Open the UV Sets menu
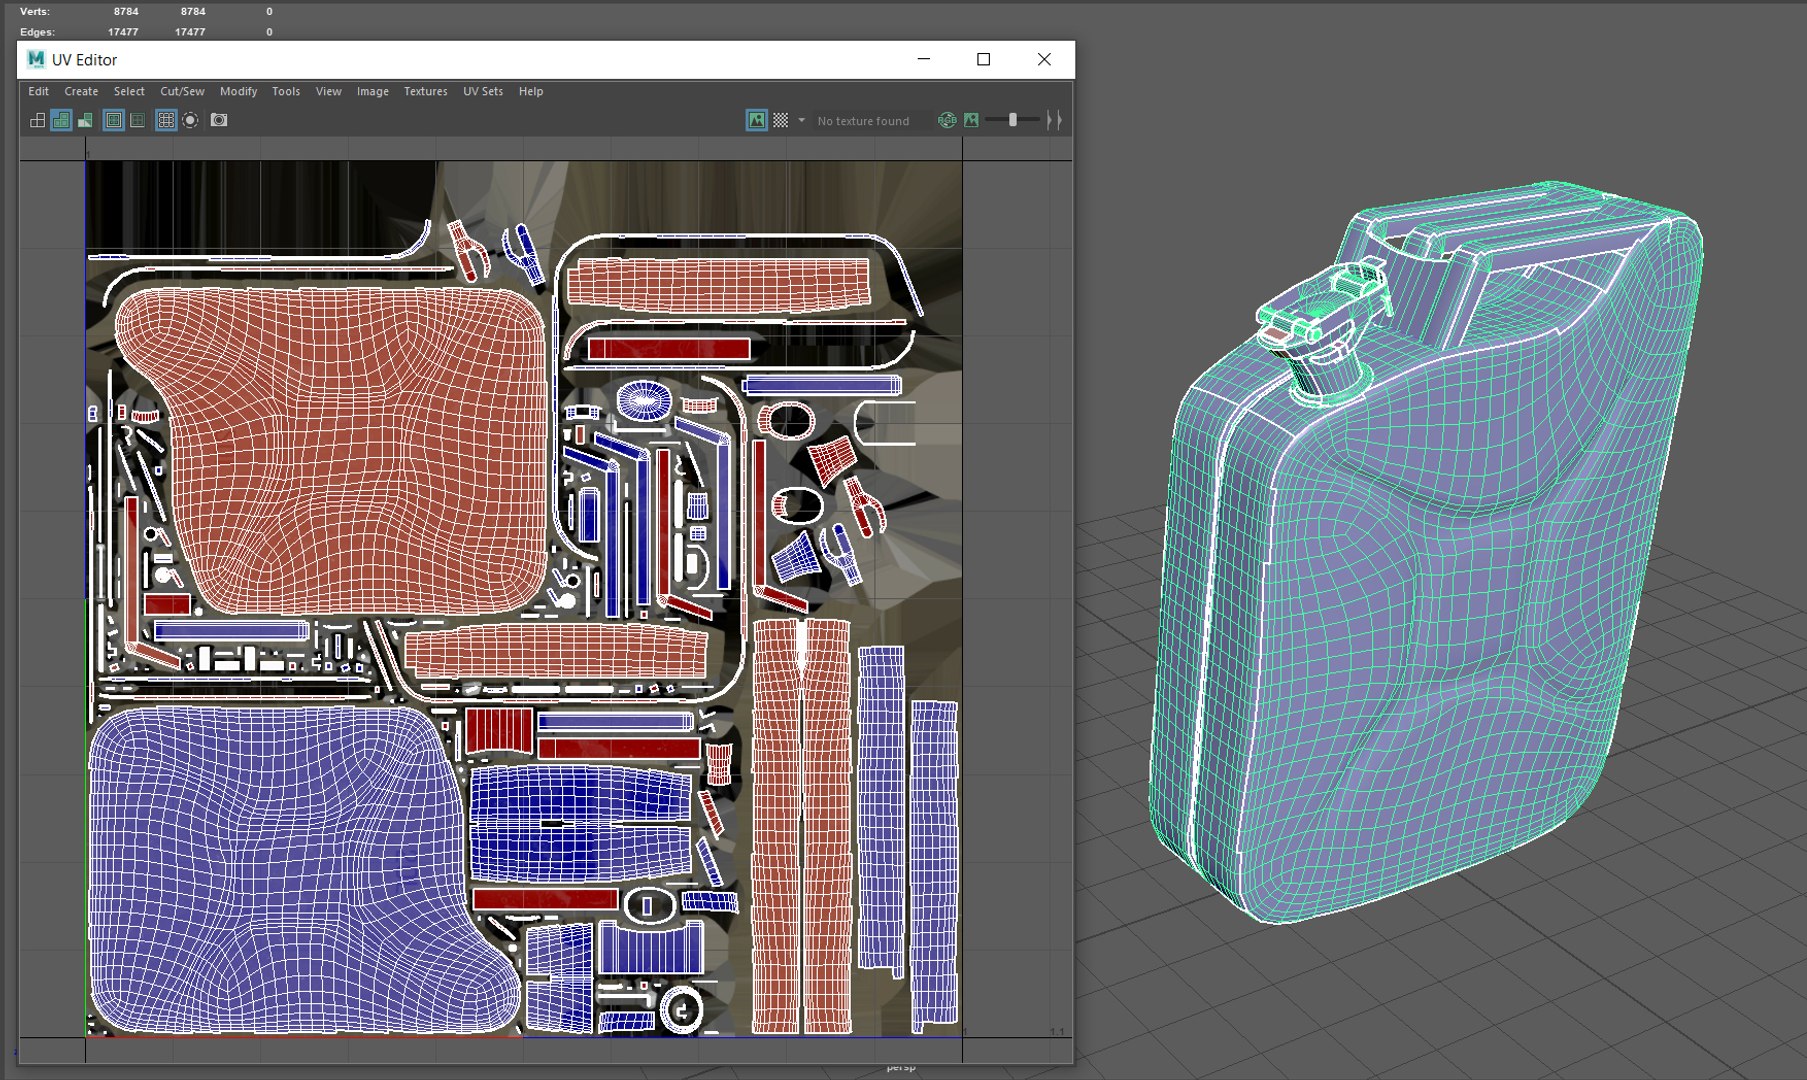Image resolution: width=1807 pixels, height=1080 pixels. coord(482,91)
